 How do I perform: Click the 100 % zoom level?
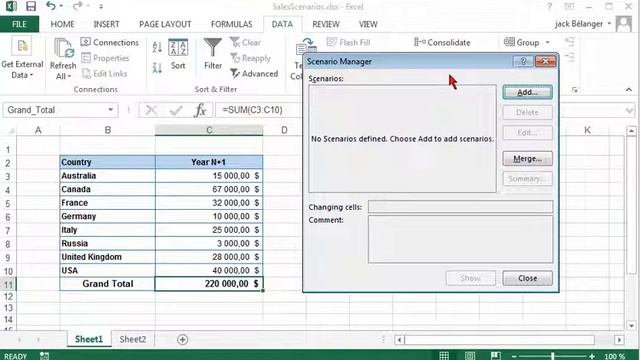tap(614, 356)
